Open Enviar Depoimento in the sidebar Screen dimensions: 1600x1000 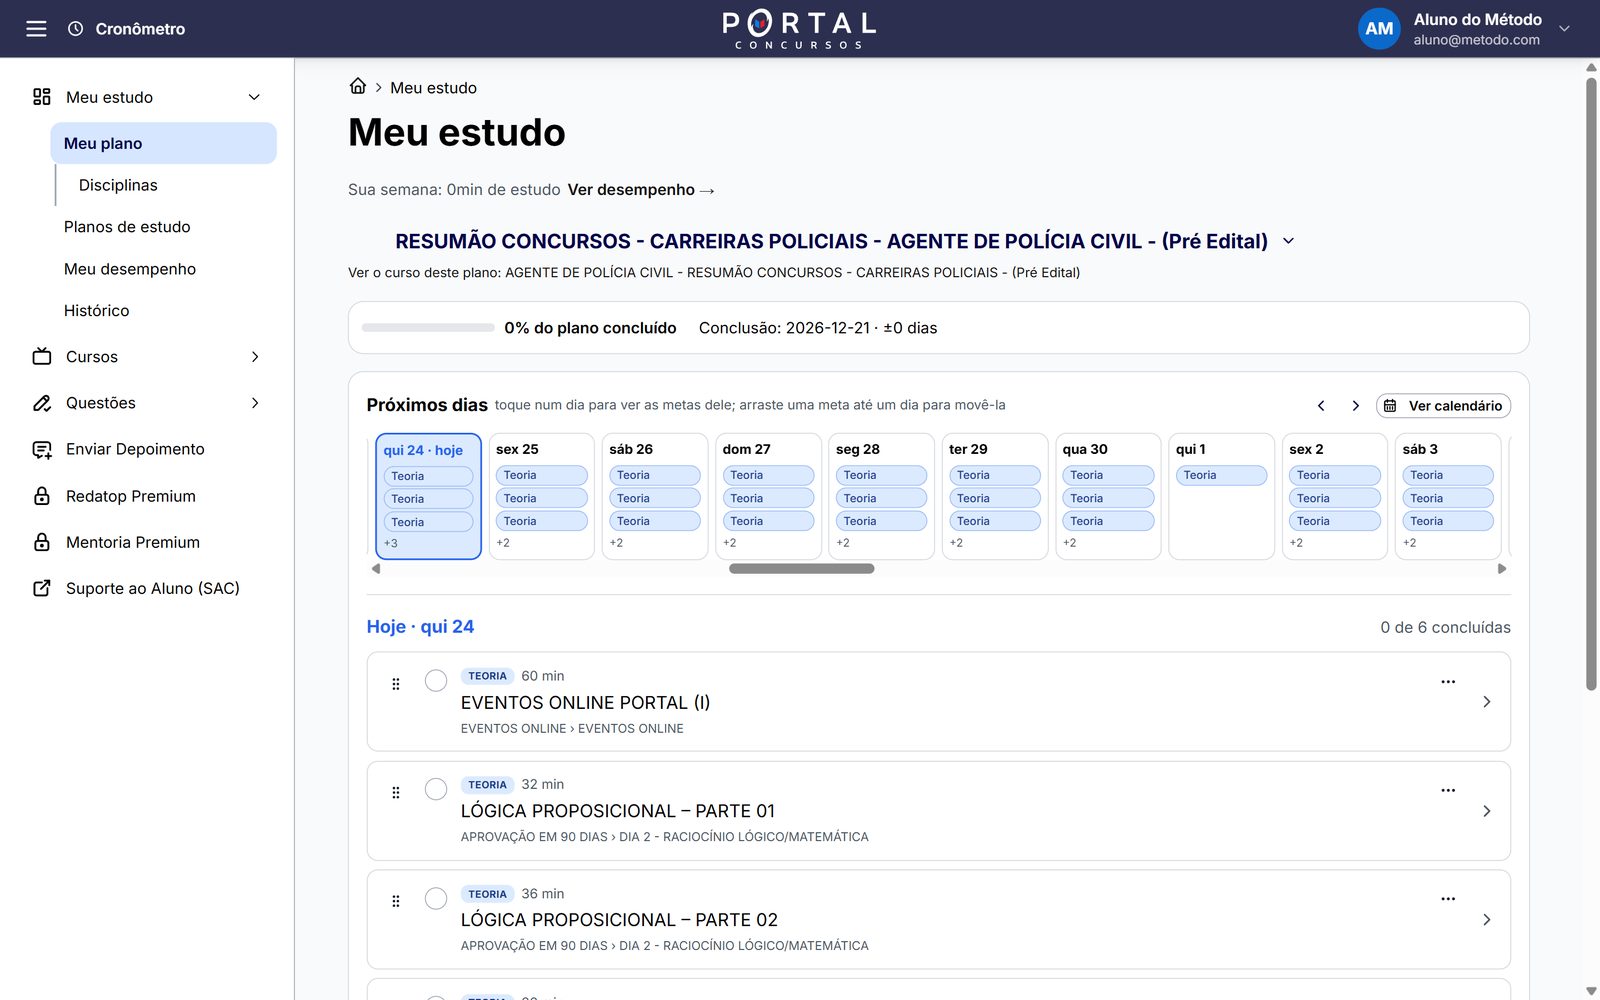pyautogui.click(x=135, y=450)
